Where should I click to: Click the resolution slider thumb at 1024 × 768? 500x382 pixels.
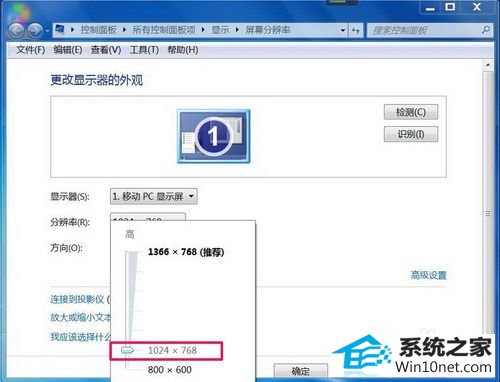click(x=127, y=350)
